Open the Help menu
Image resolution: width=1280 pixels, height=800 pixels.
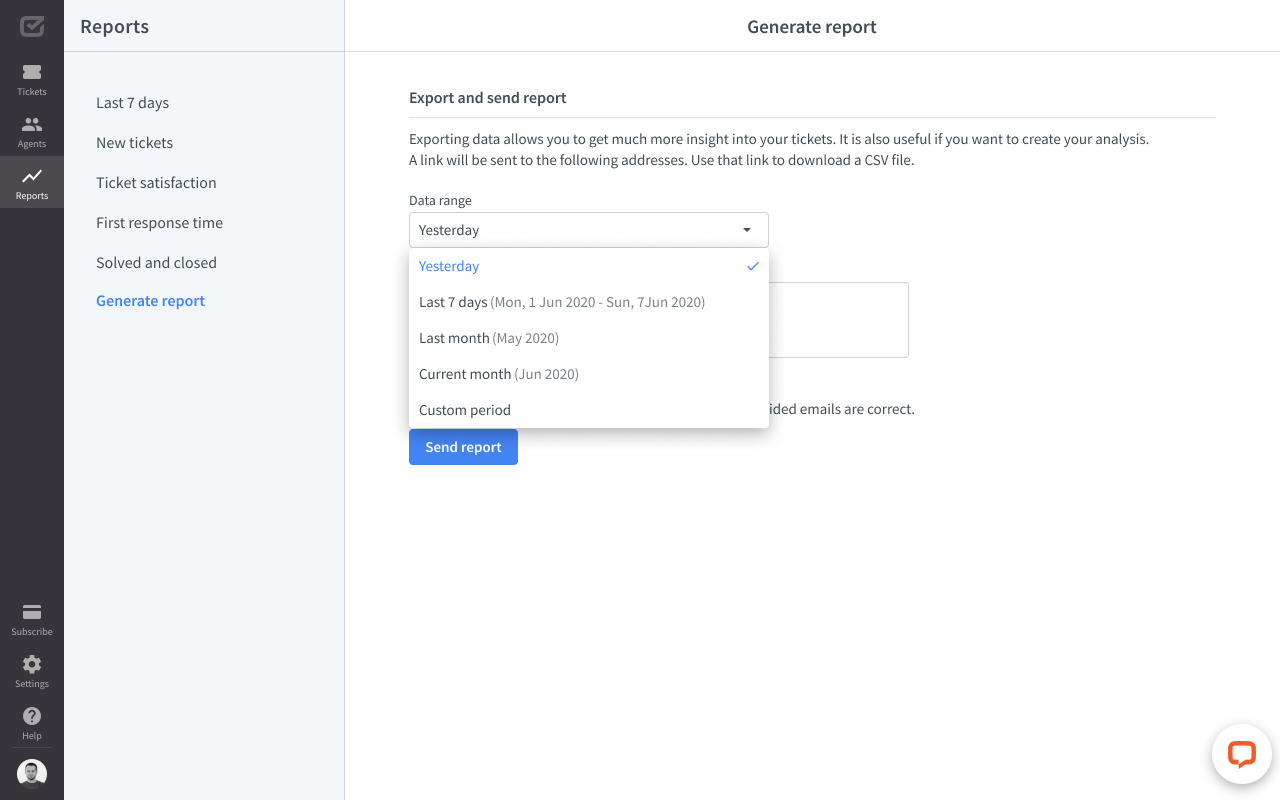[32, 724]
